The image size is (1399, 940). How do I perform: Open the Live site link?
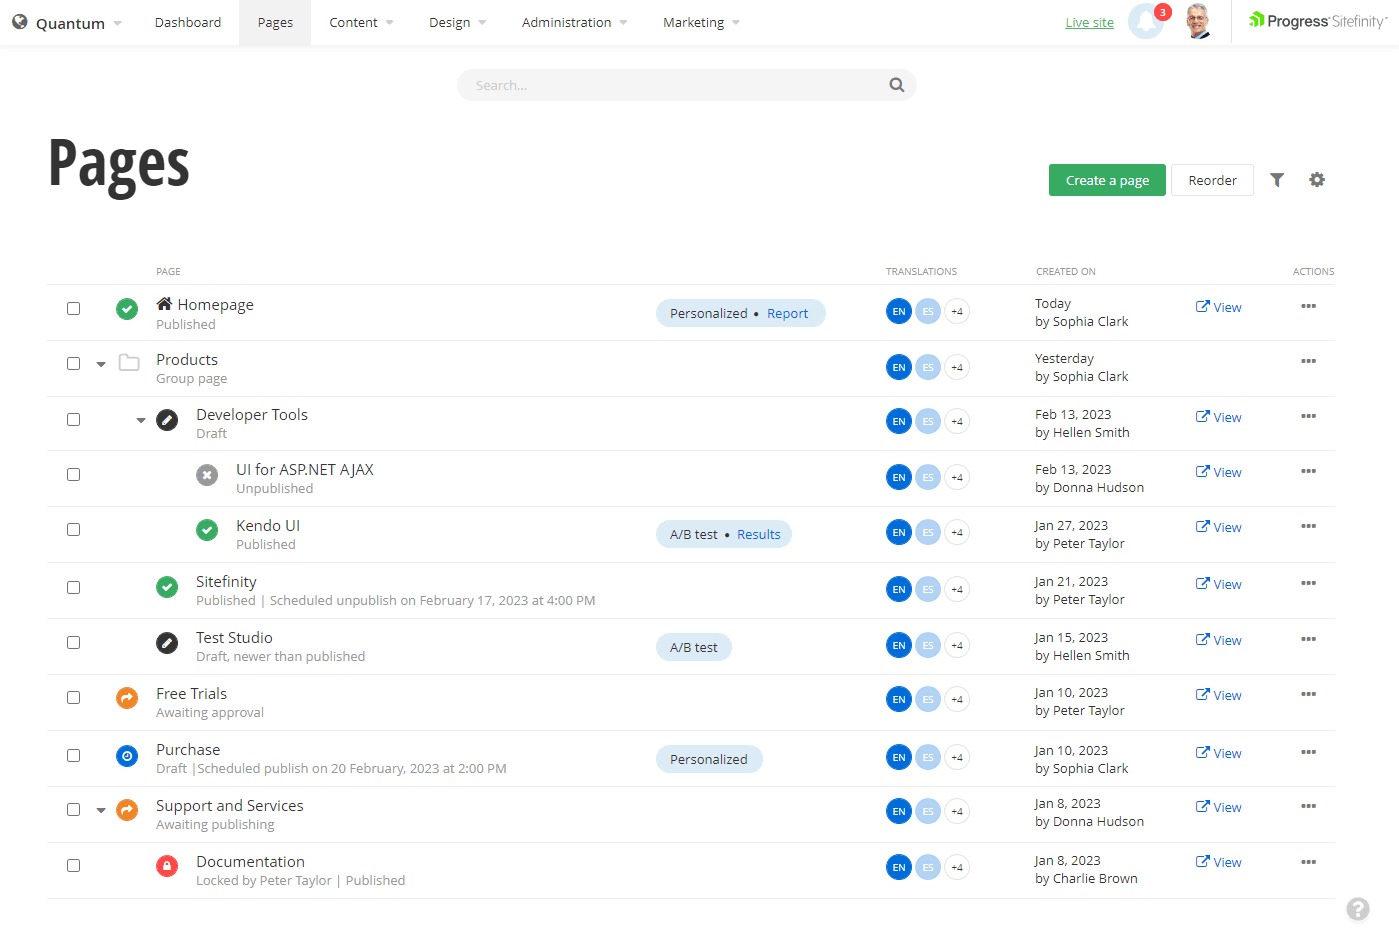[1089, 22]
